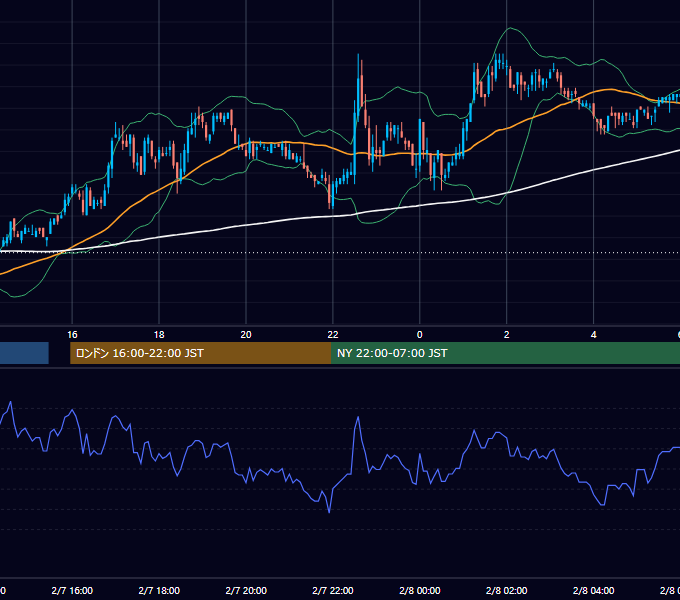The image size is (680, 600).
Task: Click hour label 20 on price chart axis
Action: pos(246,335)
